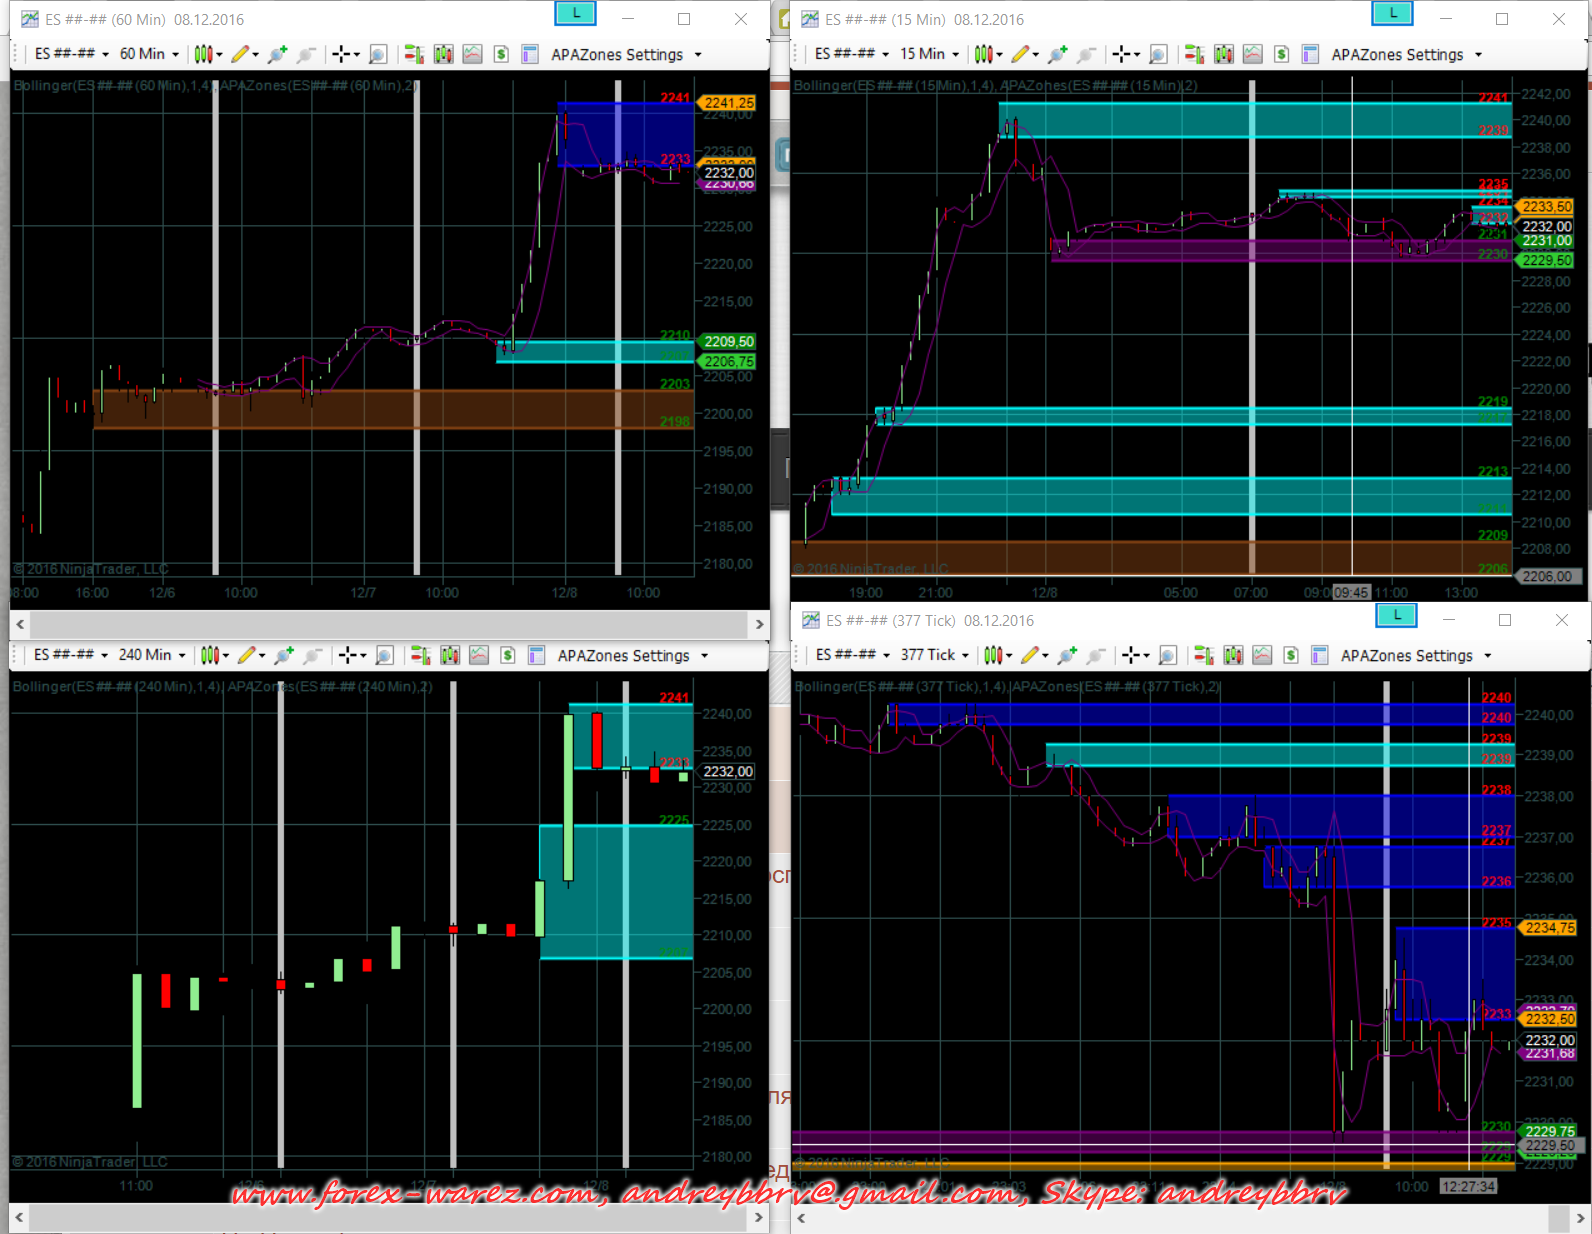Open indicators candlestick icon in 377 Tick chart toolbar
1592x1234 pixels.
[x=1233, y=655]
